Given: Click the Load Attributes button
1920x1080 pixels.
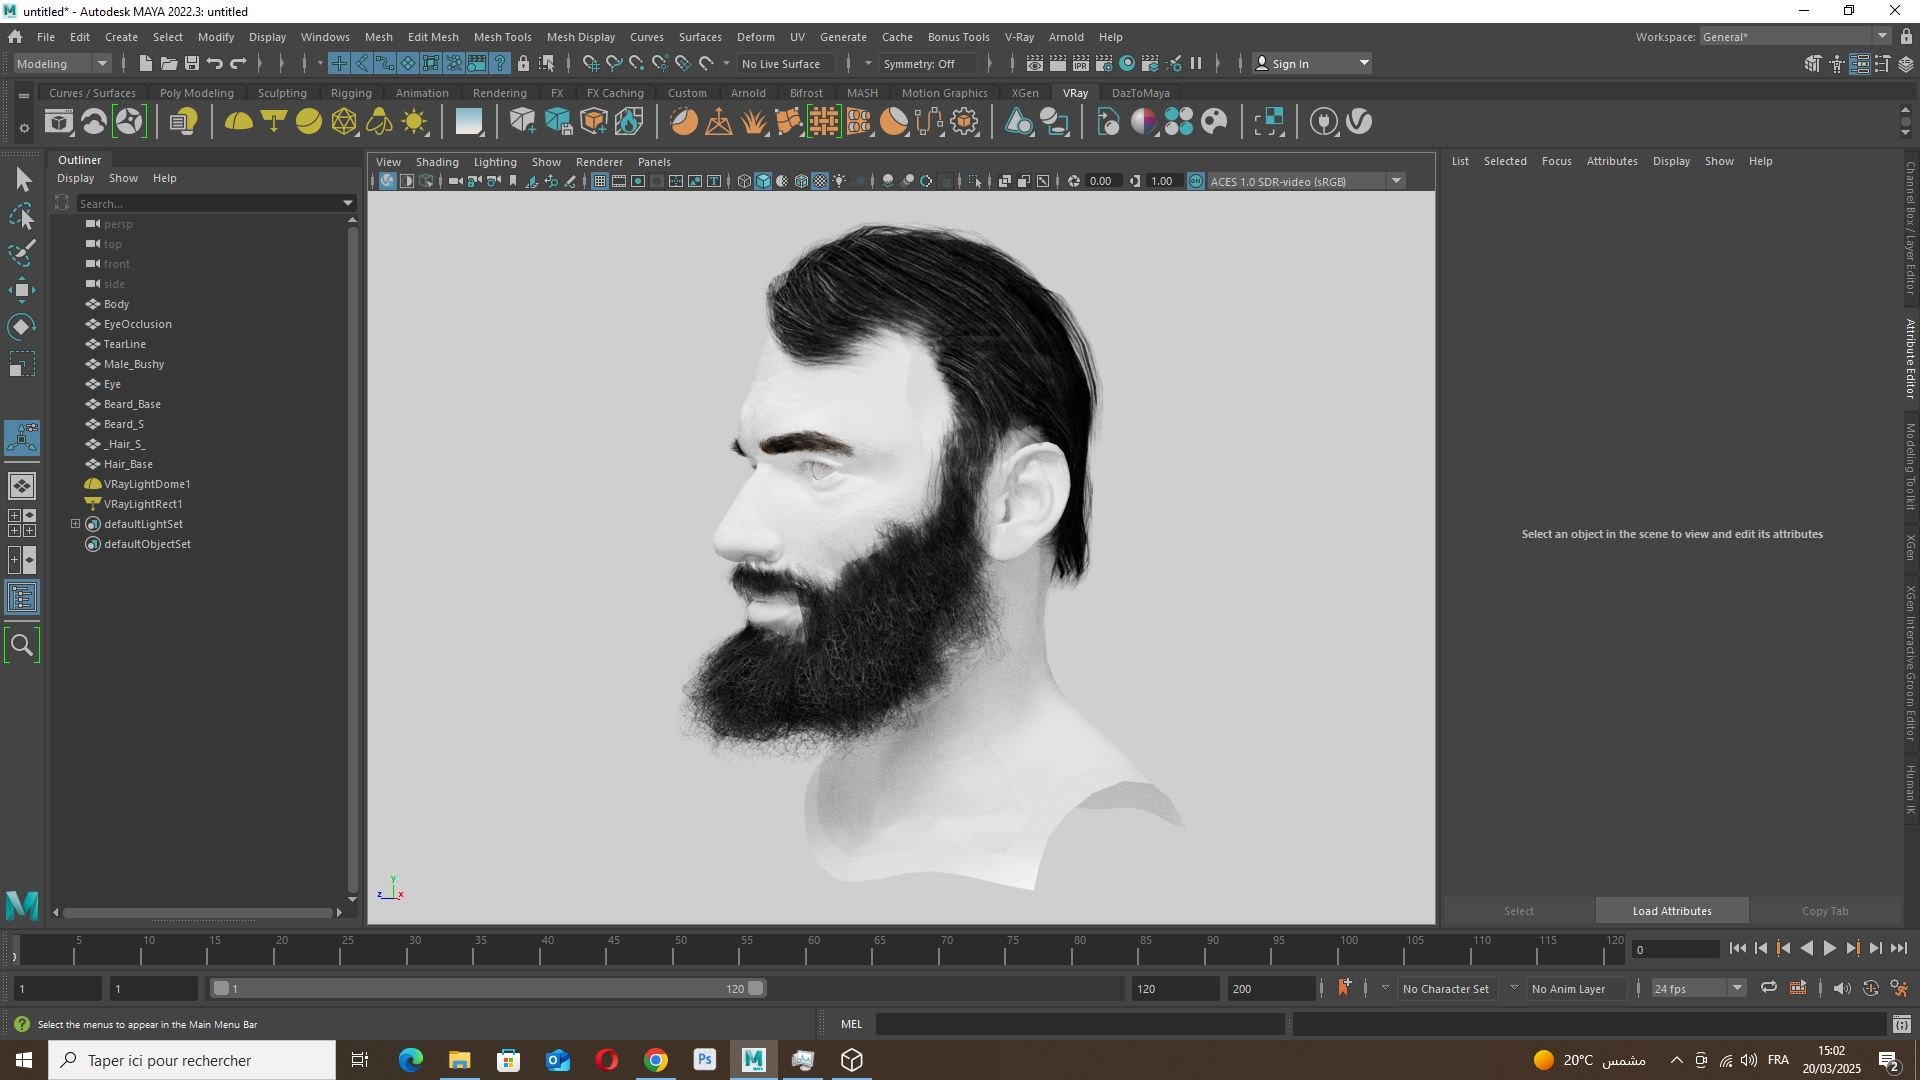Looking at the screenshot, I should (x=1672, y=911).
